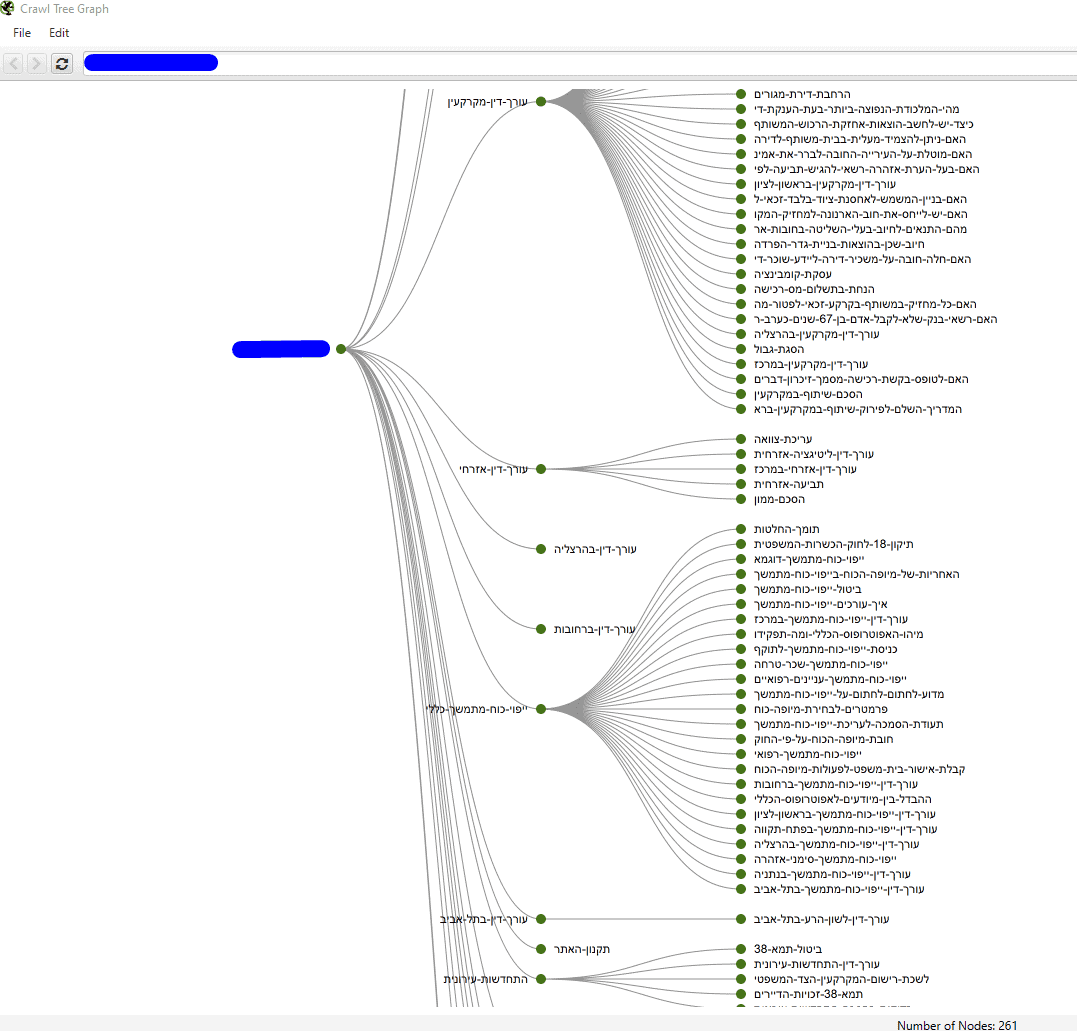Viewport: 1077px width, 1031px height.
Task: Toggle the עורך-דין-בתל-אביב branch node
Action: [x=541, y=919]
